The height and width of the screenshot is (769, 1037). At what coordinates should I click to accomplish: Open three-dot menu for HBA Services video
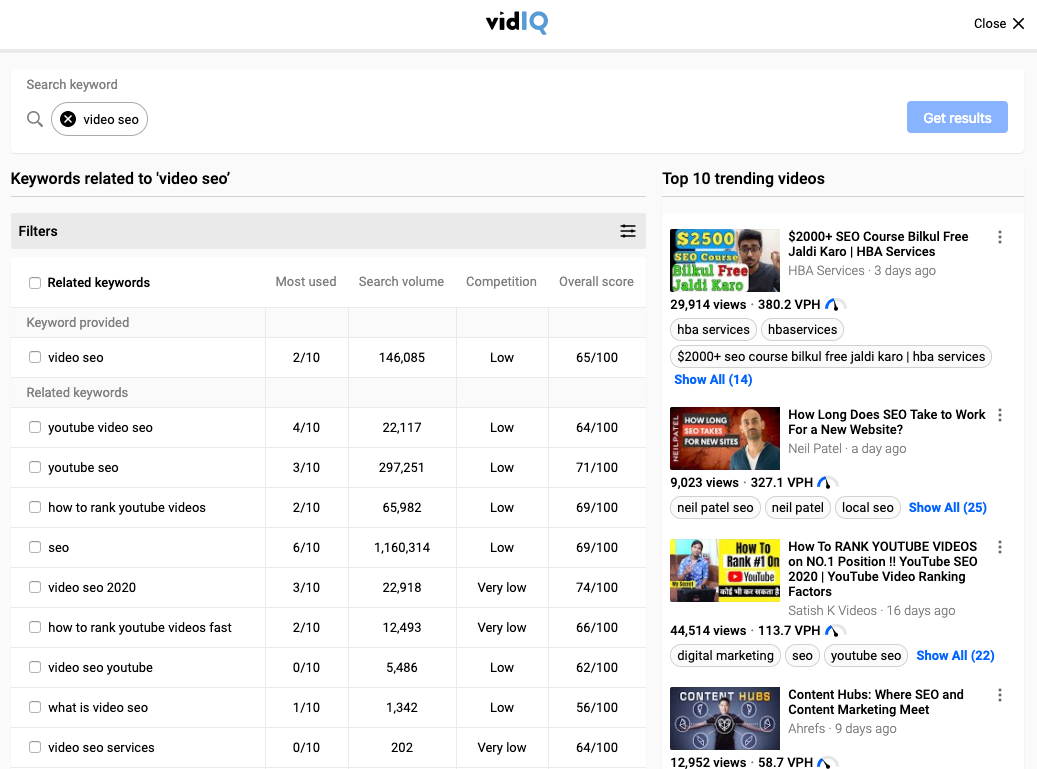pos(999,237)
